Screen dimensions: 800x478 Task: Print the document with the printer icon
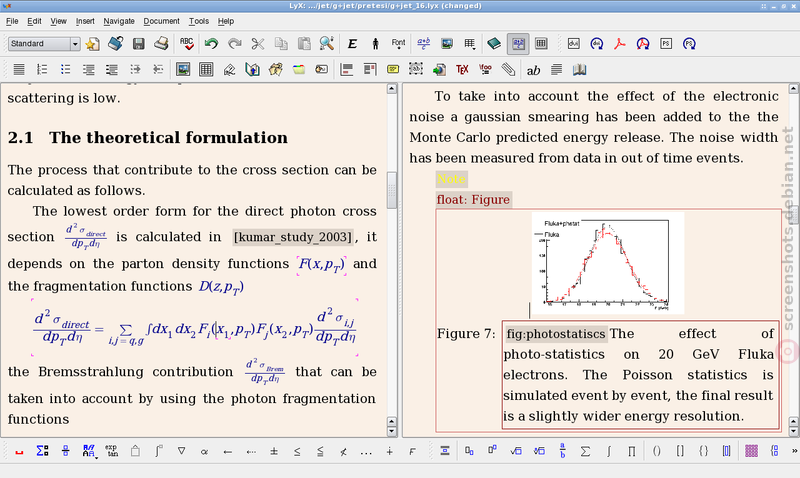coord(161,44)
